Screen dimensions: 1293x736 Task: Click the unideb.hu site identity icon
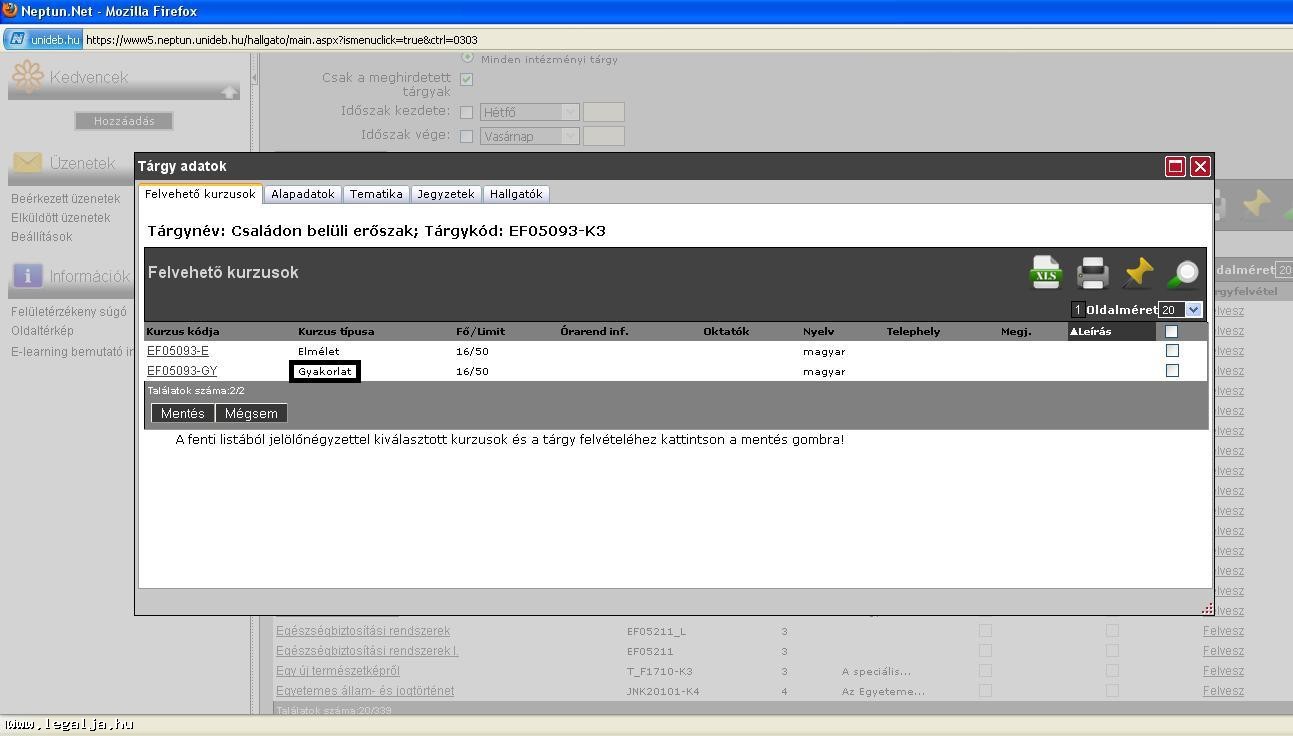(x=43, y=39)
